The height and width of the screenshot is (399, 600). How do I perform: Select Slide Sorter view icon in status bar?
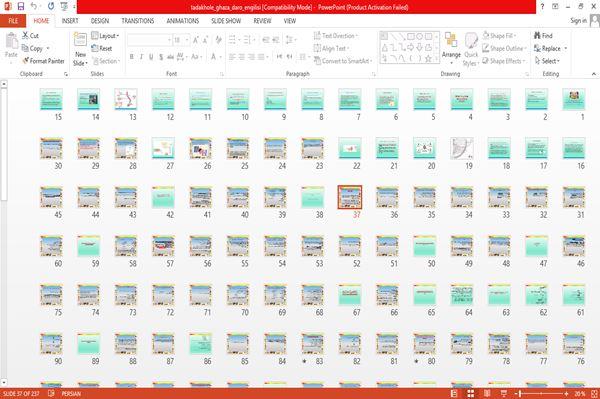pyautogui.click(x=471, y=394)
